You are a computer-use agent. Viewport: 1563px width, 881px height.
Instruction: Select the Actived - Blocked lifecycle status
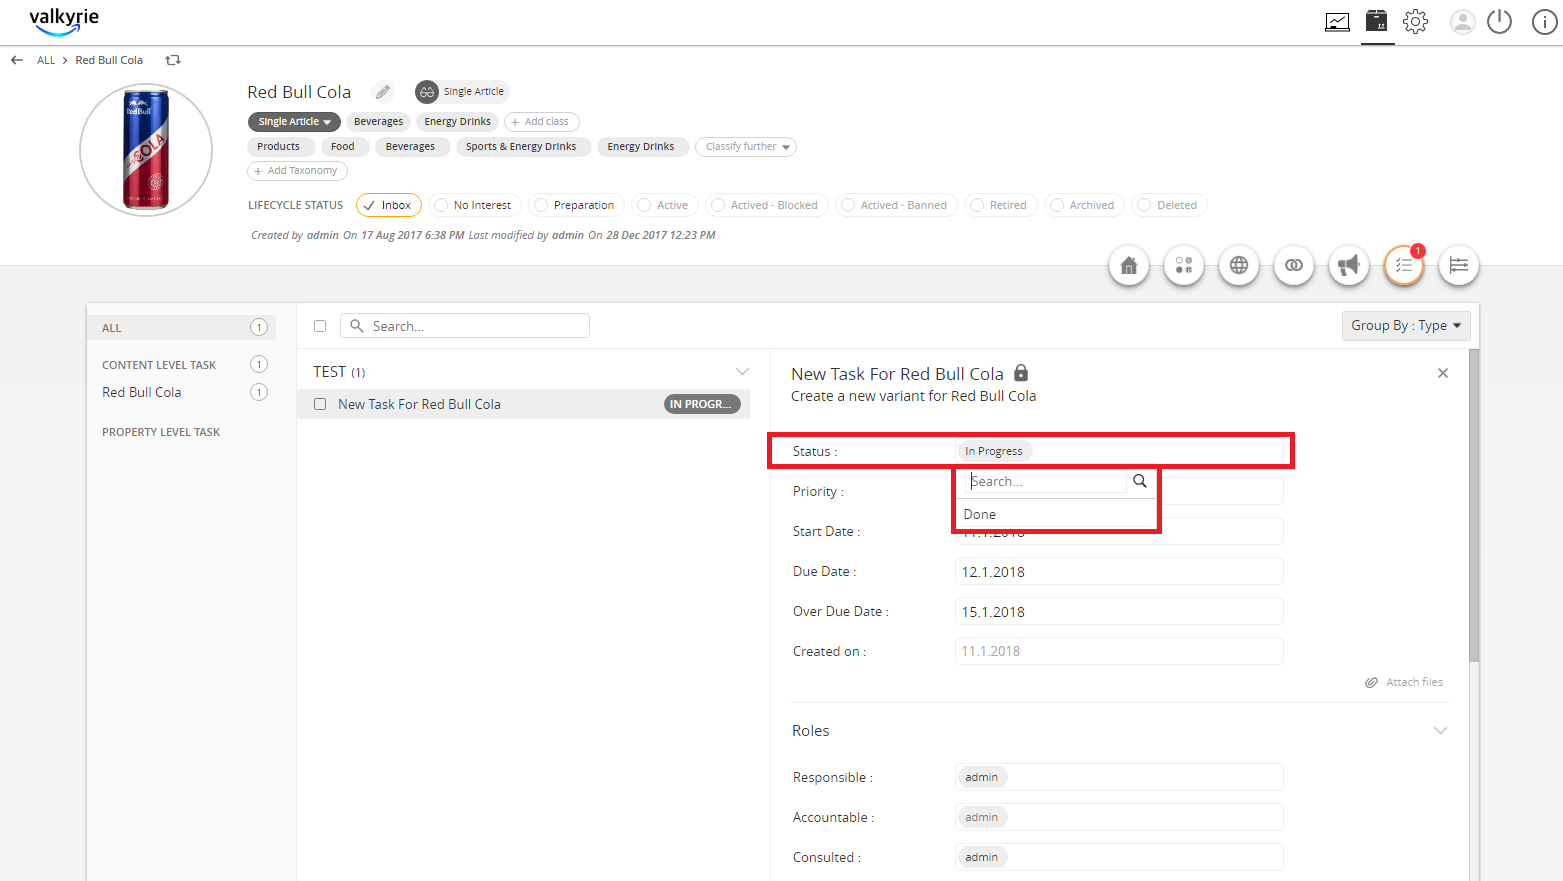coord(766,205)
